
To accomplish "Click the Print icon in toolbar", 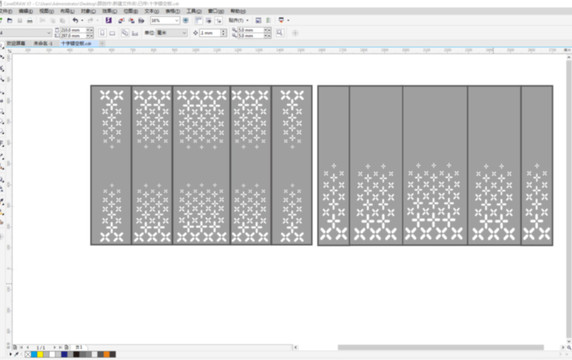I will click(x=30, y=21).
